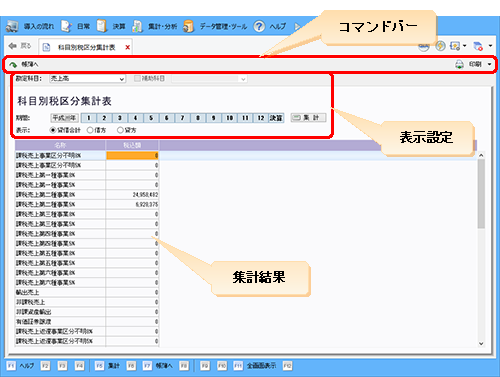
Task: Select month 12 in the period bar
Action: tap(261, 118)
